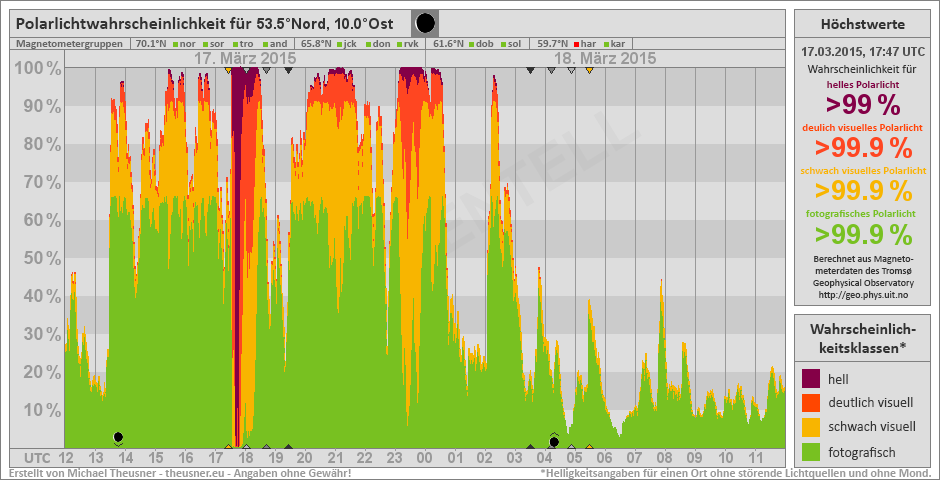
Task: Click the '50 %' y-axis label
Action: (41, 258)
